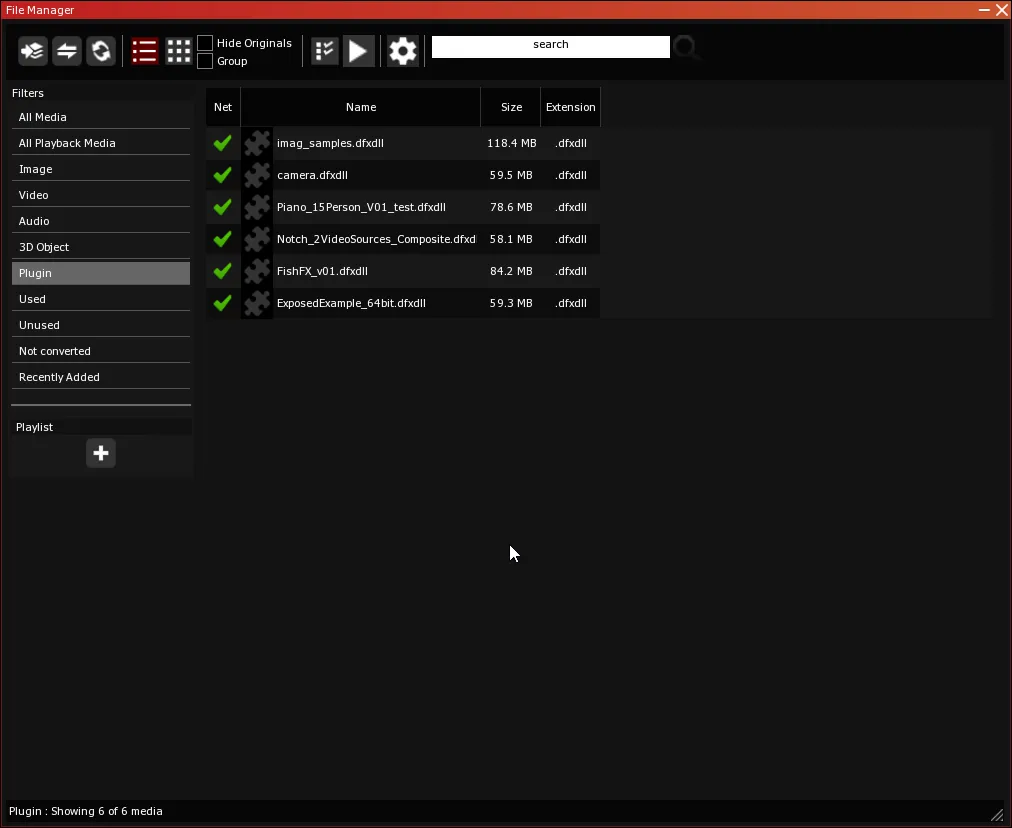Select the ExposedExample_64bit.dfxdll file name
1012x828 pixels.
(351, 303)
